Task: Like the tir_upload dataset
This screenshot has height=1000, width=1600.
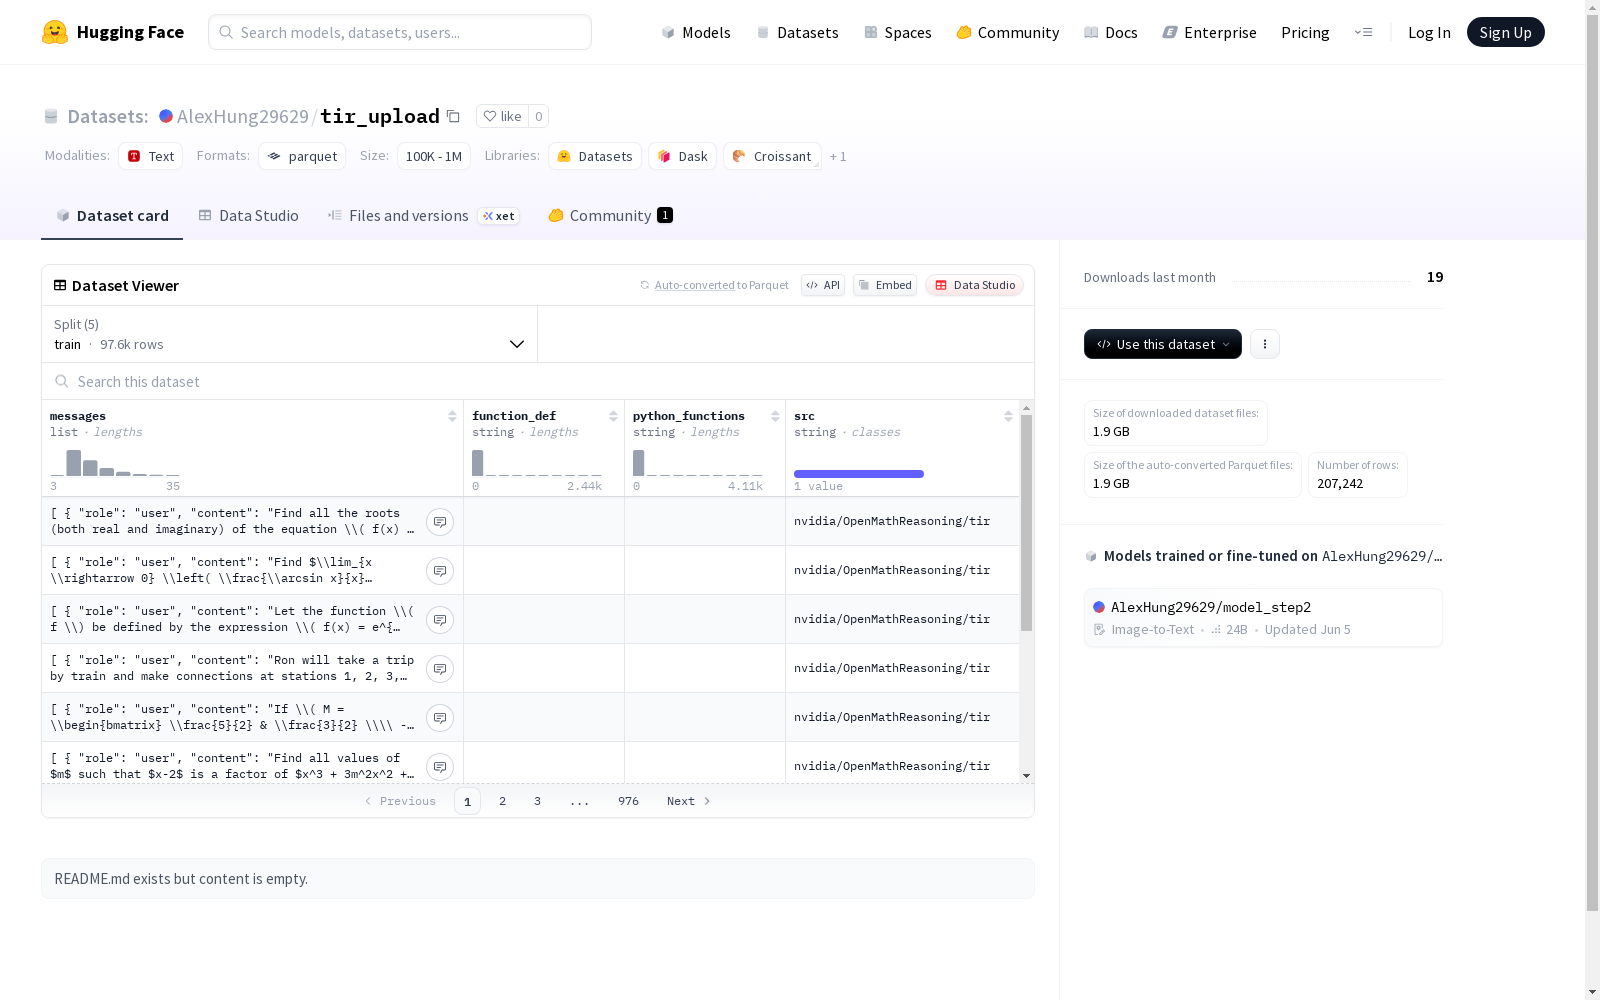Action: pyautogui.click(x=502, y=116)
